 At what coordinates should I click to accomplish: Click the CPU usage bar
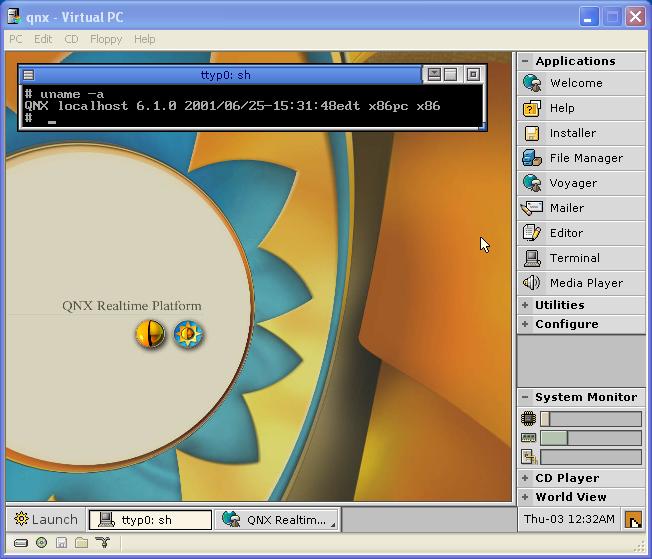click(590, 419)
